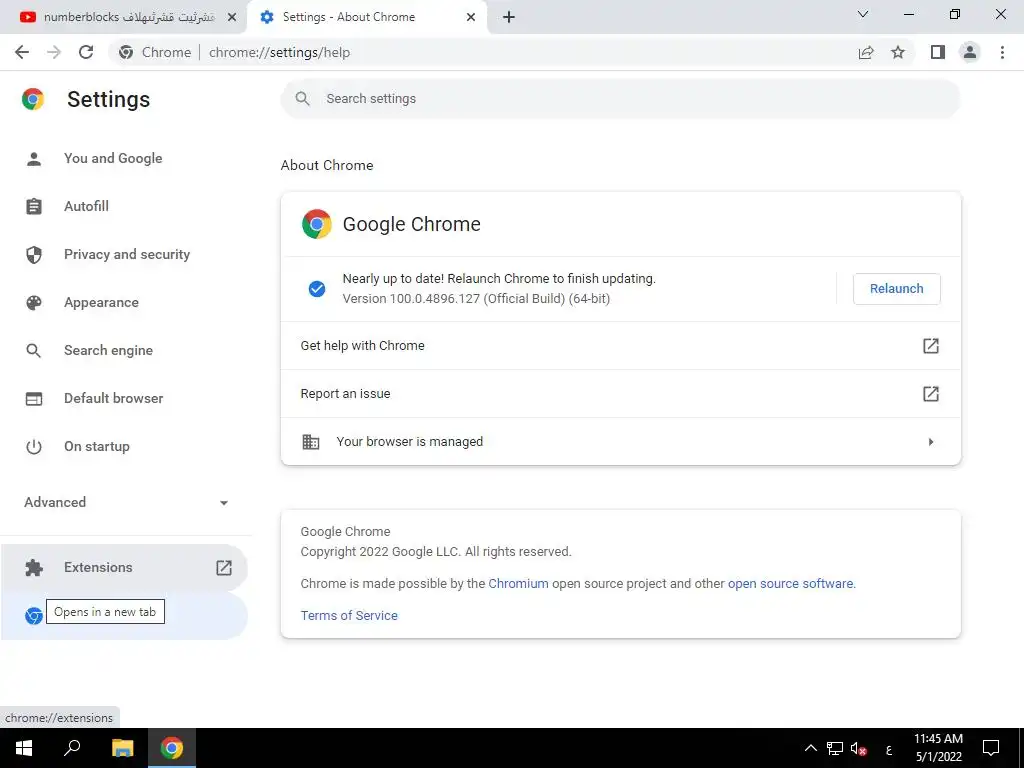Open Default browser settings
This screenshot has height=768, width=1024.
pos(124,398)
